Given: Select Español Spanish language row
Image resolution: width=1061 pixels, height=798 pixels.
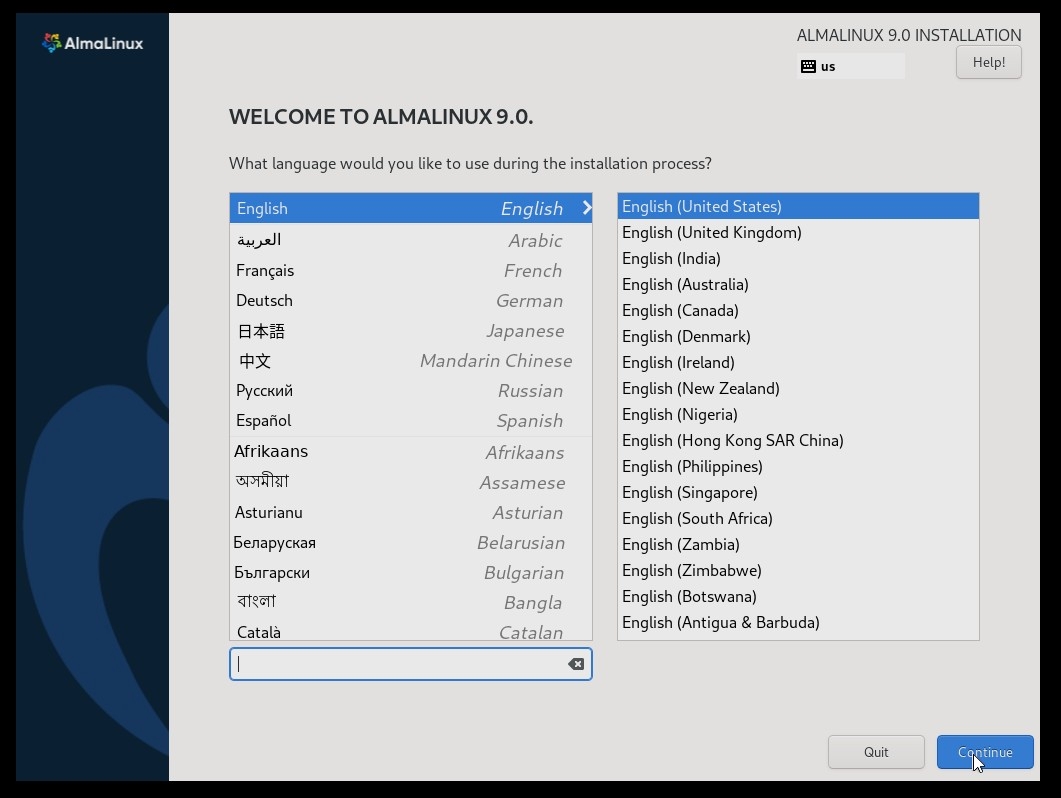Looking at the screenshot, I should click(411, 420).
